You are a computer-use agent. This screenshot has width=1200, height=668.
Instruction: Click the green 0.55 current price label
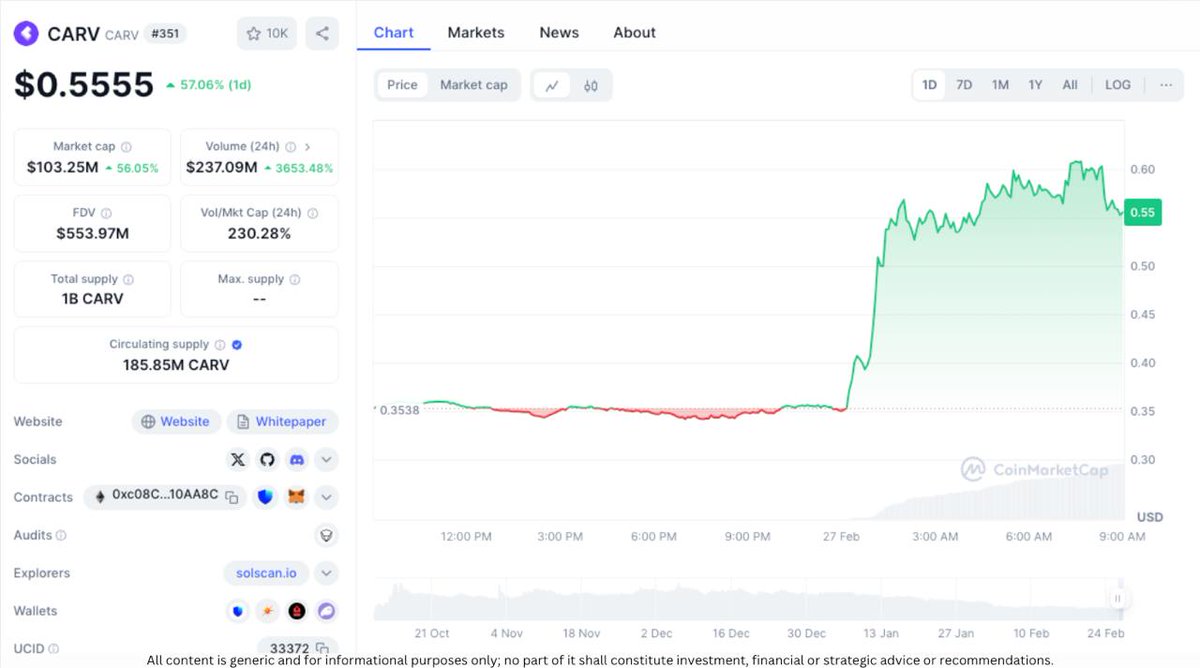1142,212
